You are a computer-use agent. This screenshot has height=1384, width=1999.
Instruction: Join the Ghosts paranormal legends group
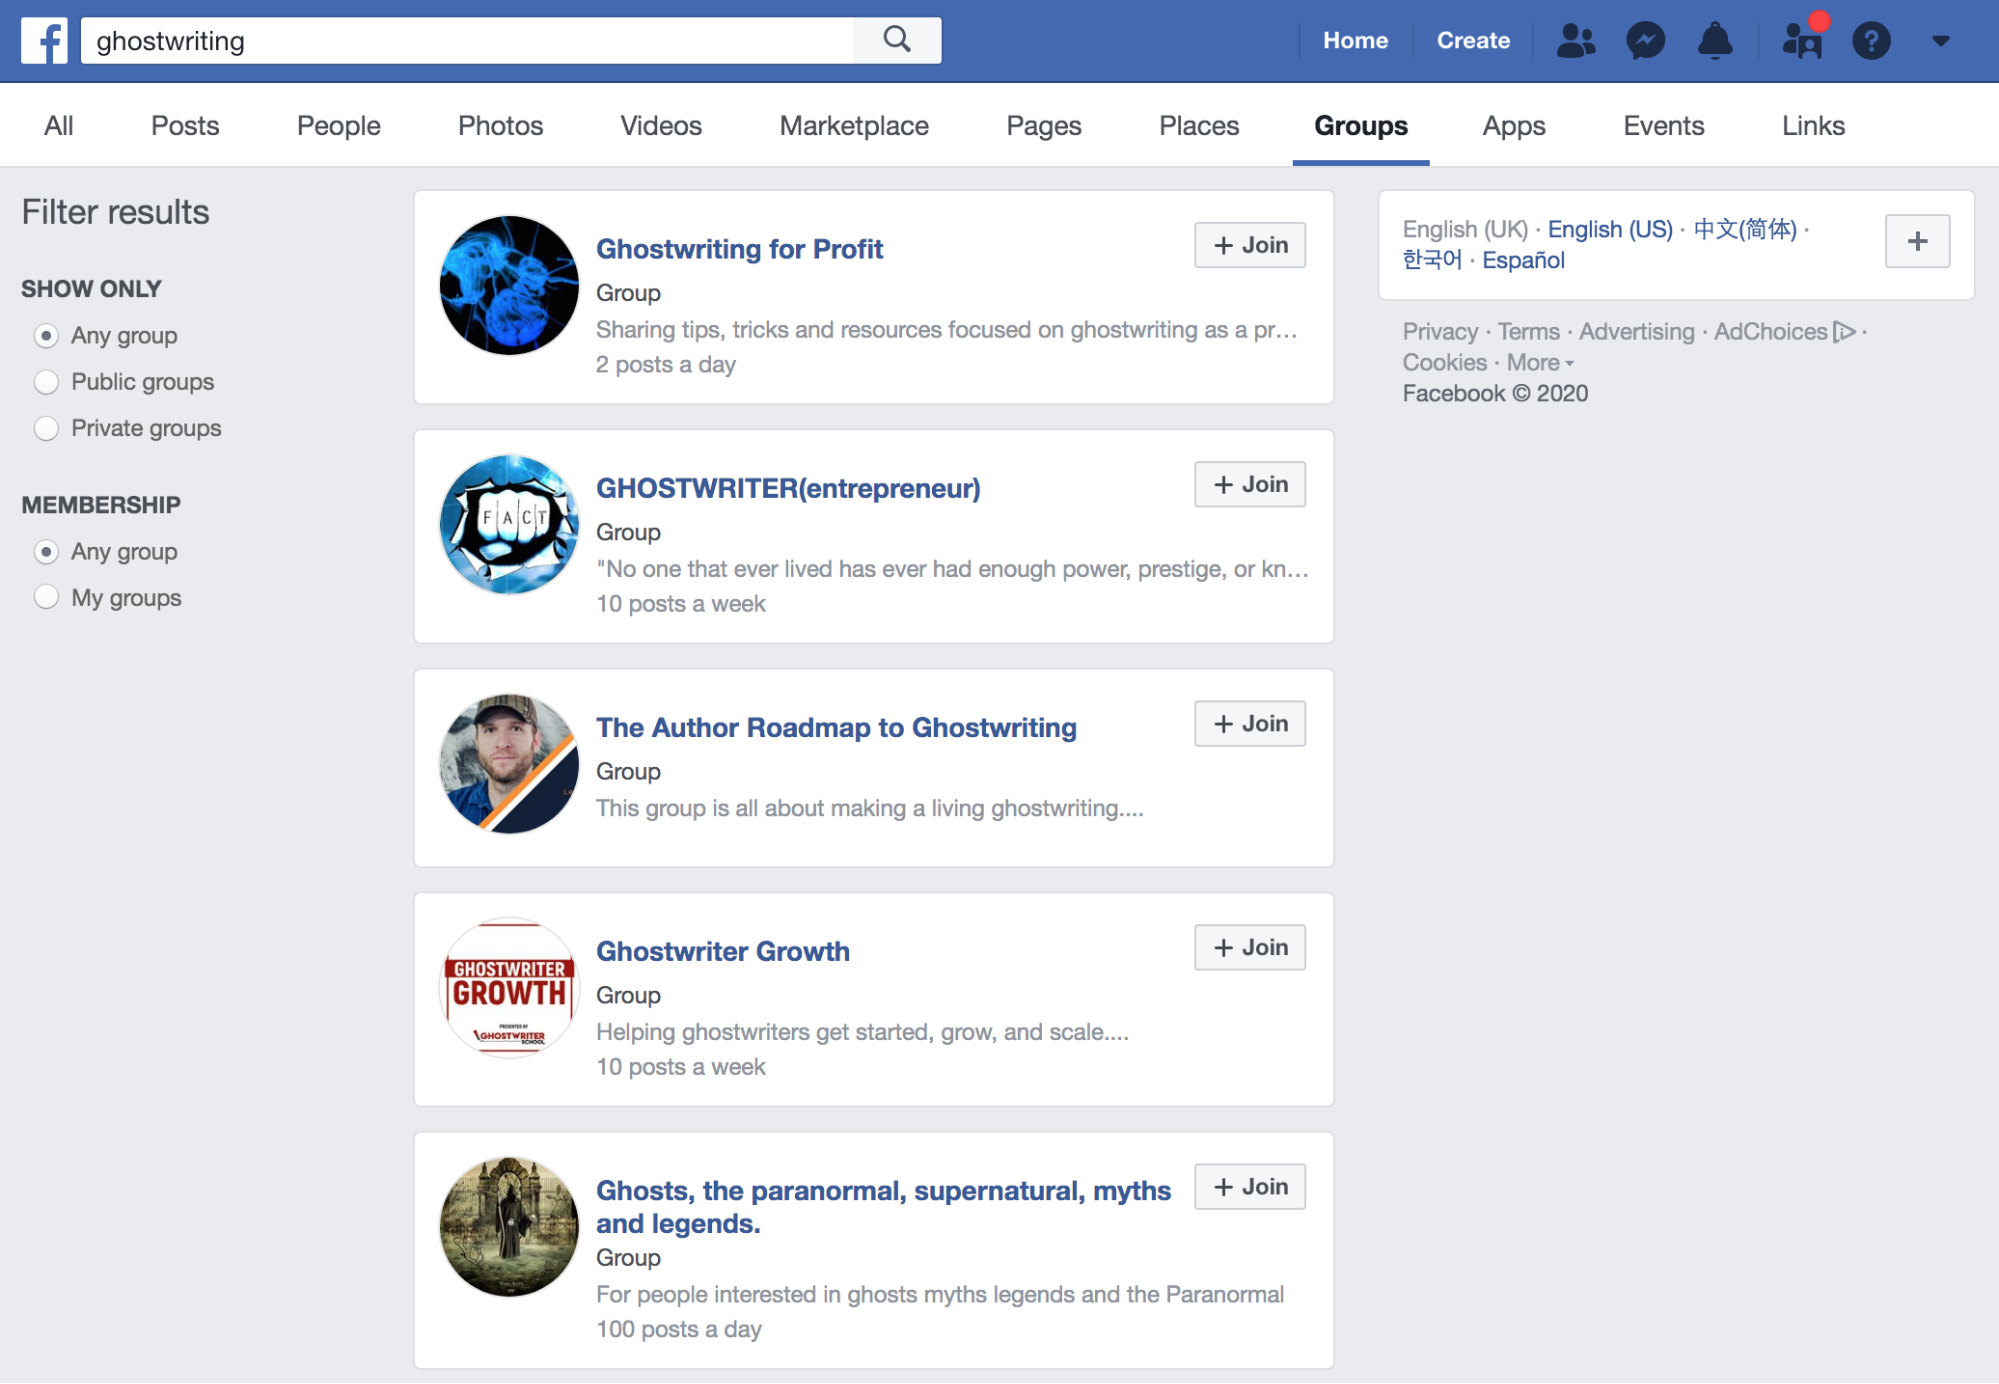pos(1250,1186)
